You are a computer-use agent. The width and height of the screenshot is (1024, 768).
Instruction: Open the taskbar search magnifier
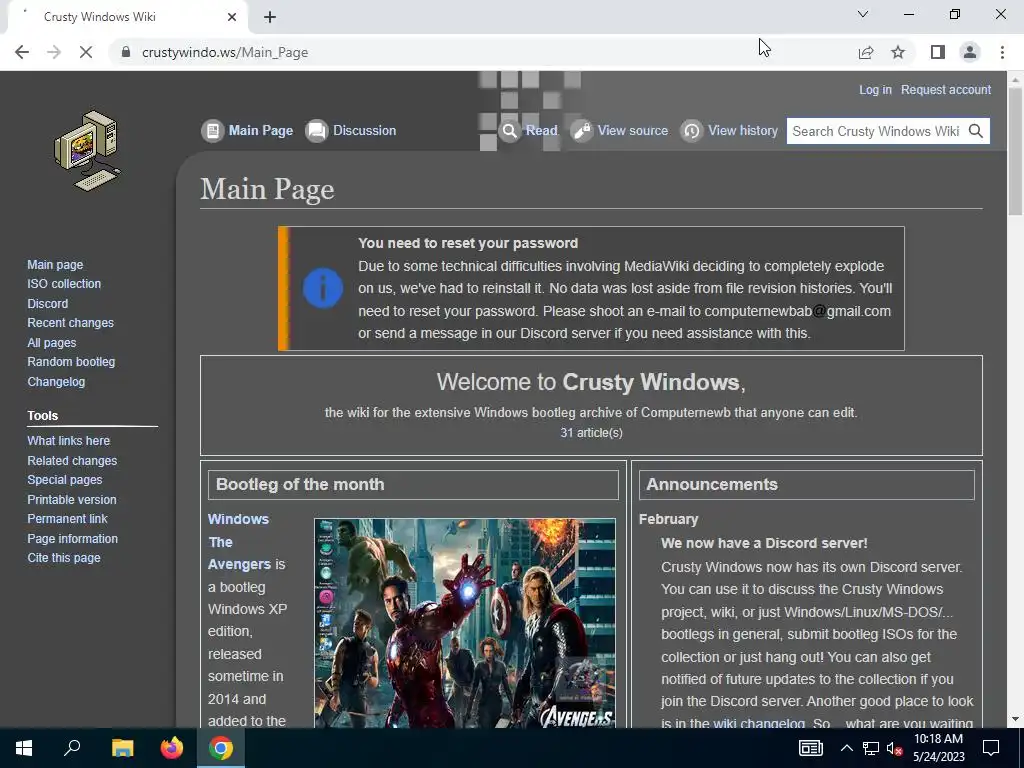click(x=72, y=748)
